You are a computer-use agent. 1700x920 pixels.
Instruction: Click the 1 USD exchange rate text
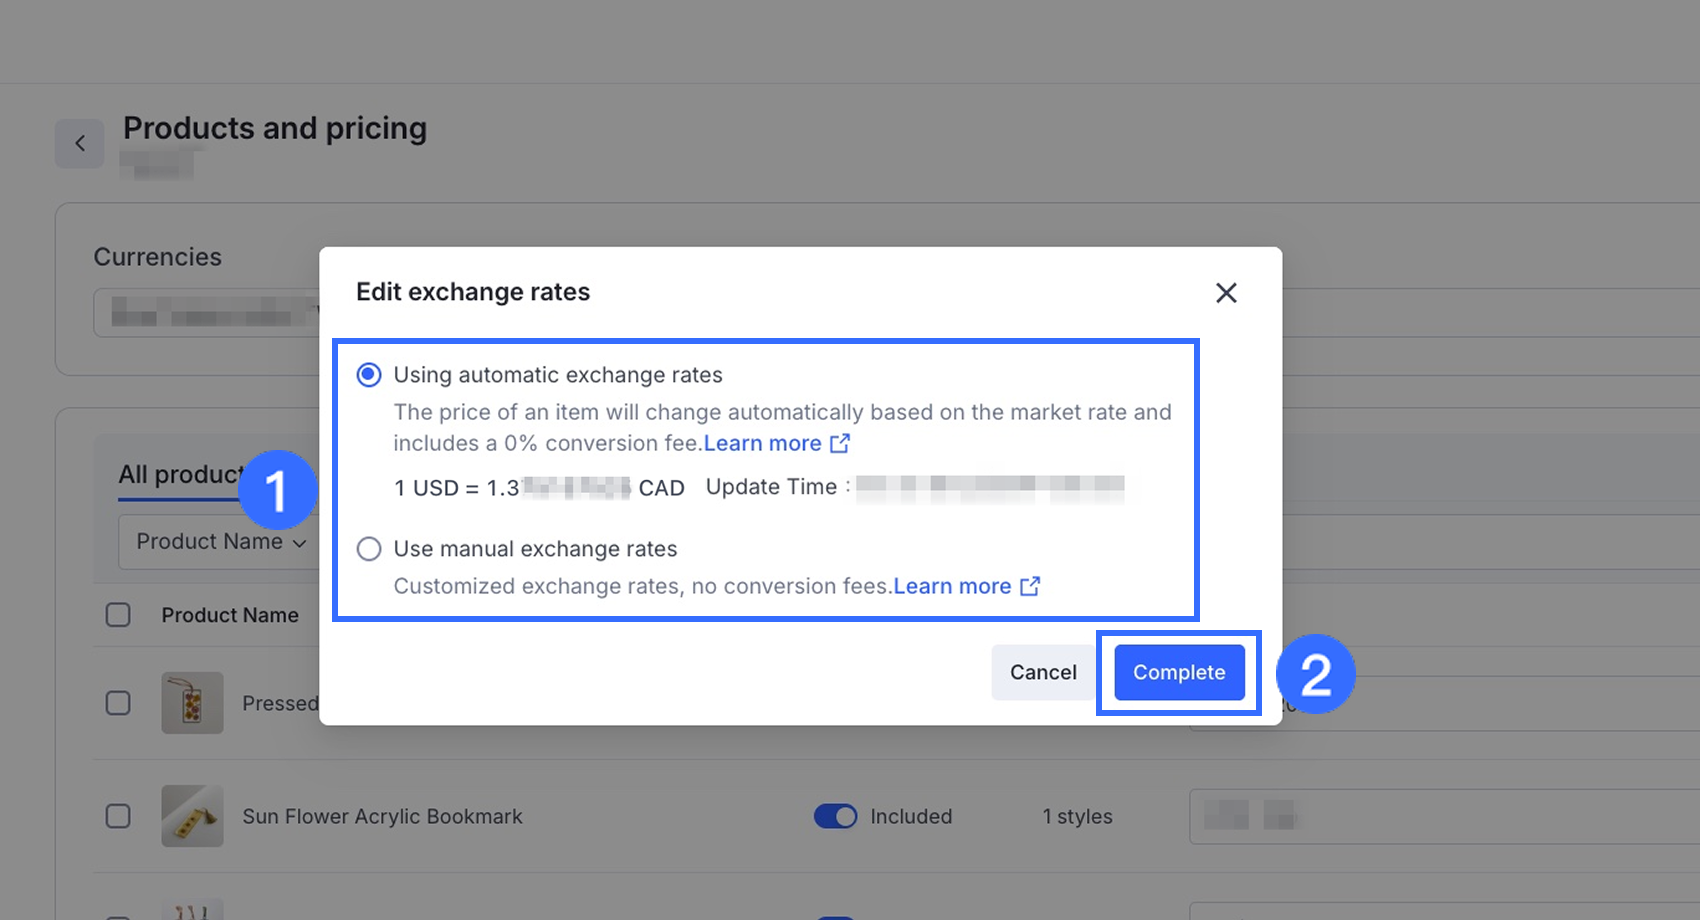[539, 488]
